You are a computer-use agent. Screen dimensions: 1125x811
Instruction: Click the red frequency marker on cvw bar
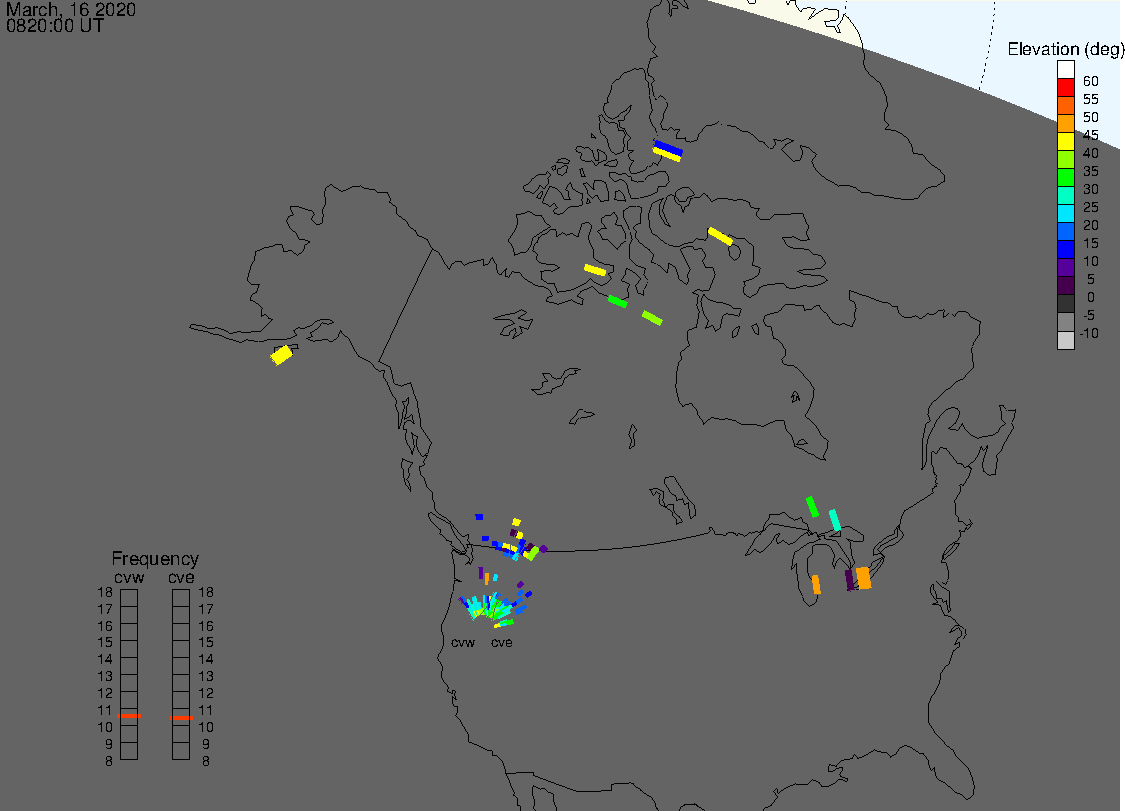click(129, 716)
